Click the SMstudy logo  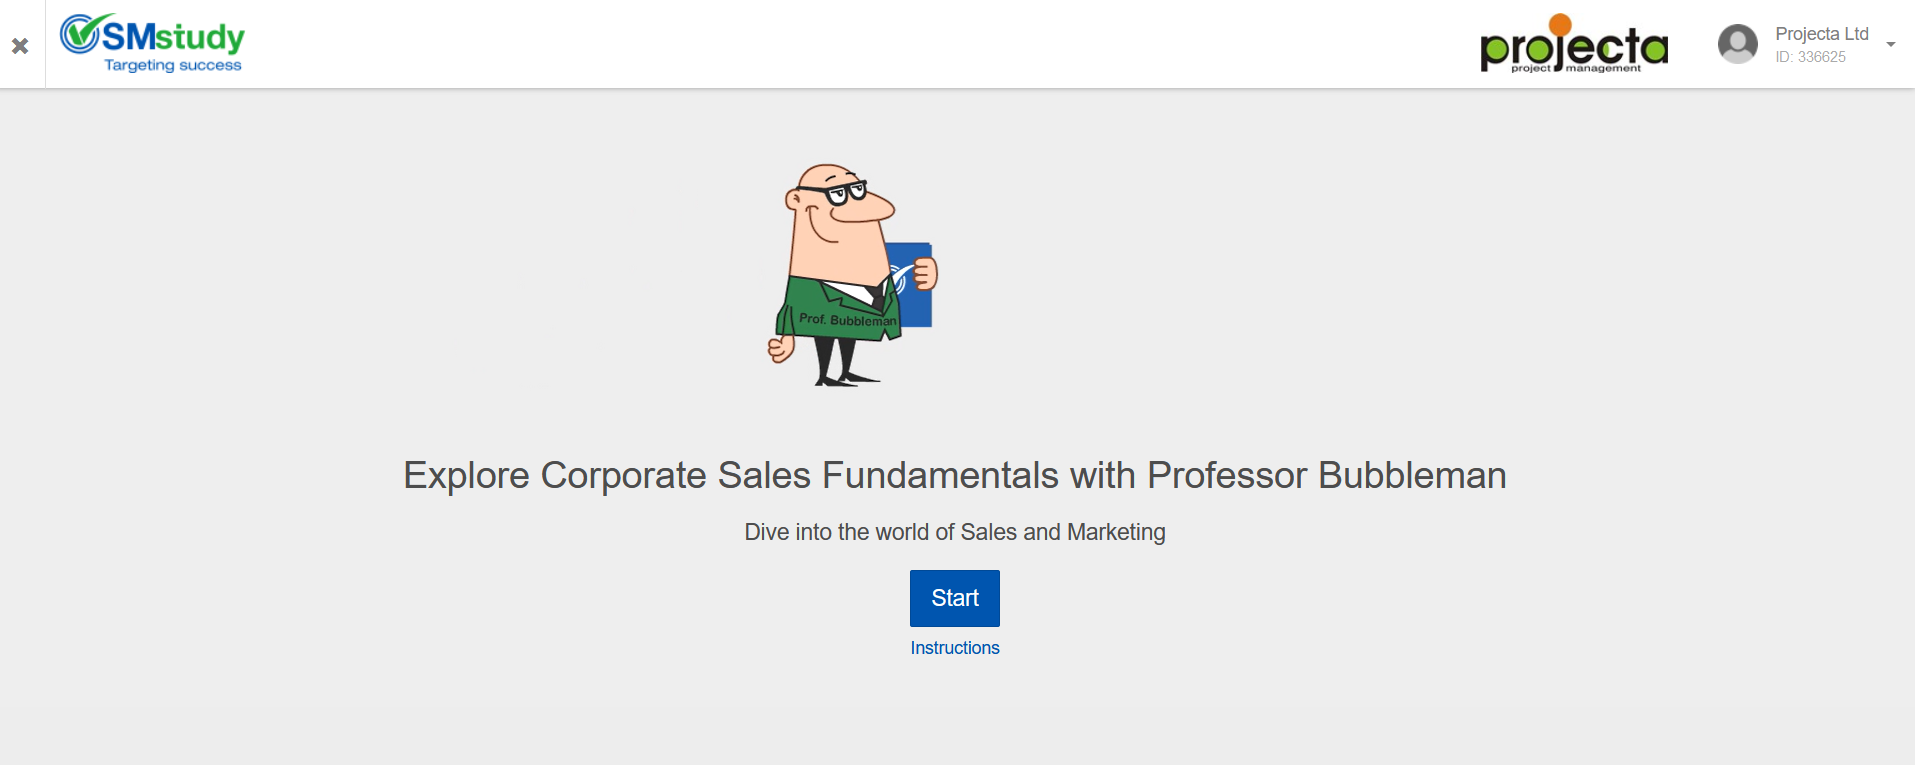[153, 43]
